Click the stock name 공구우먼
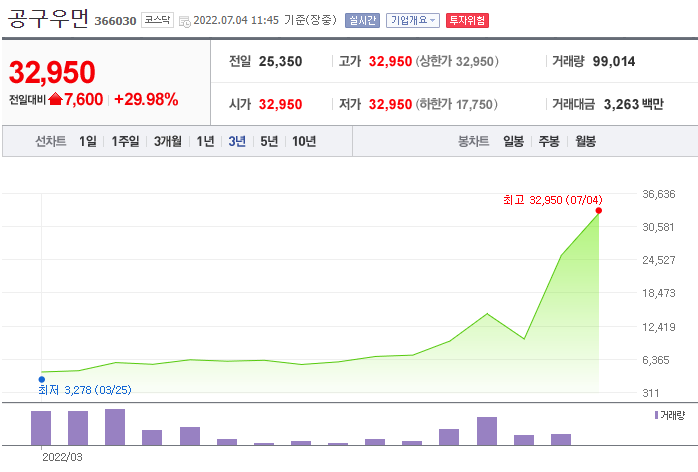 (48, 19)
